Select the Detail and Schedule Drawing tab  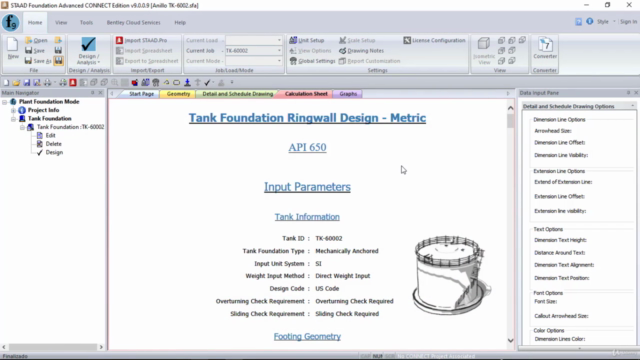click(x=238, y=94)
